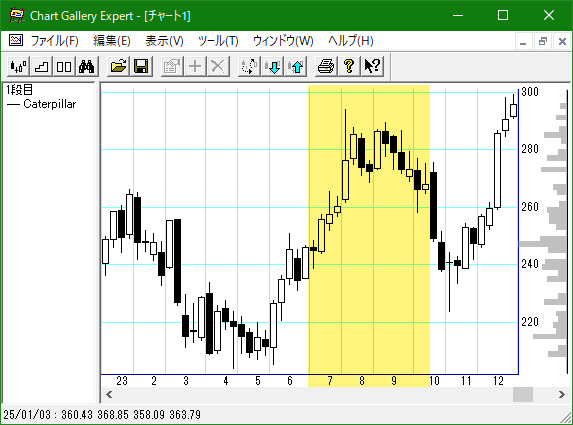Image resolution: width=573 pixels, height=425 pixels.
Task: Select the Caterpillar legend entry
Action: click(x=42, y=104)
